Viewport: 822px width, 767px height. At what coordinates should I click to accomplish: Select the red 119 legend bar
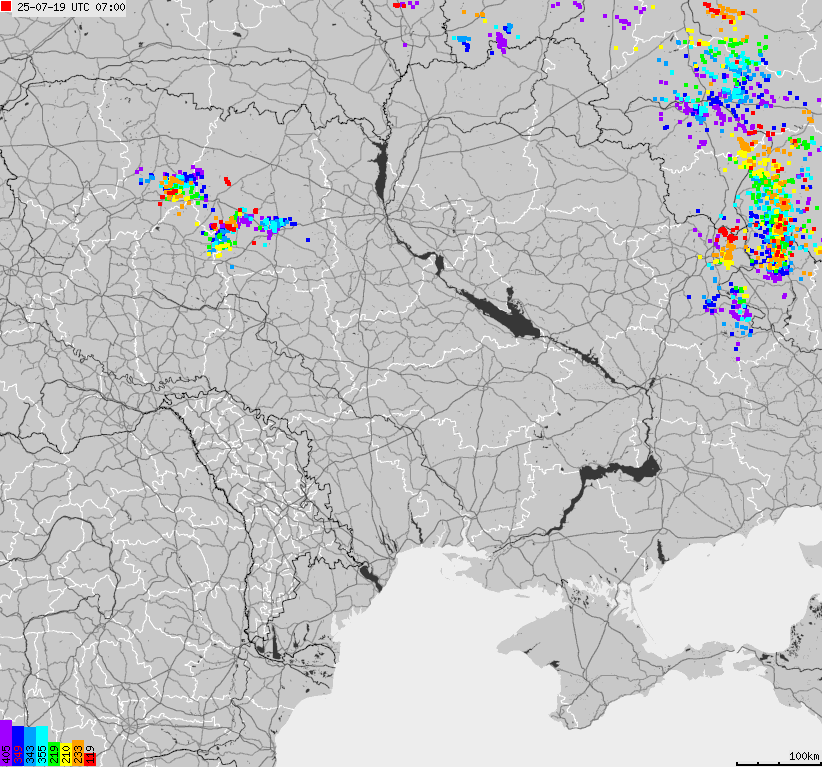click(90, 760)
